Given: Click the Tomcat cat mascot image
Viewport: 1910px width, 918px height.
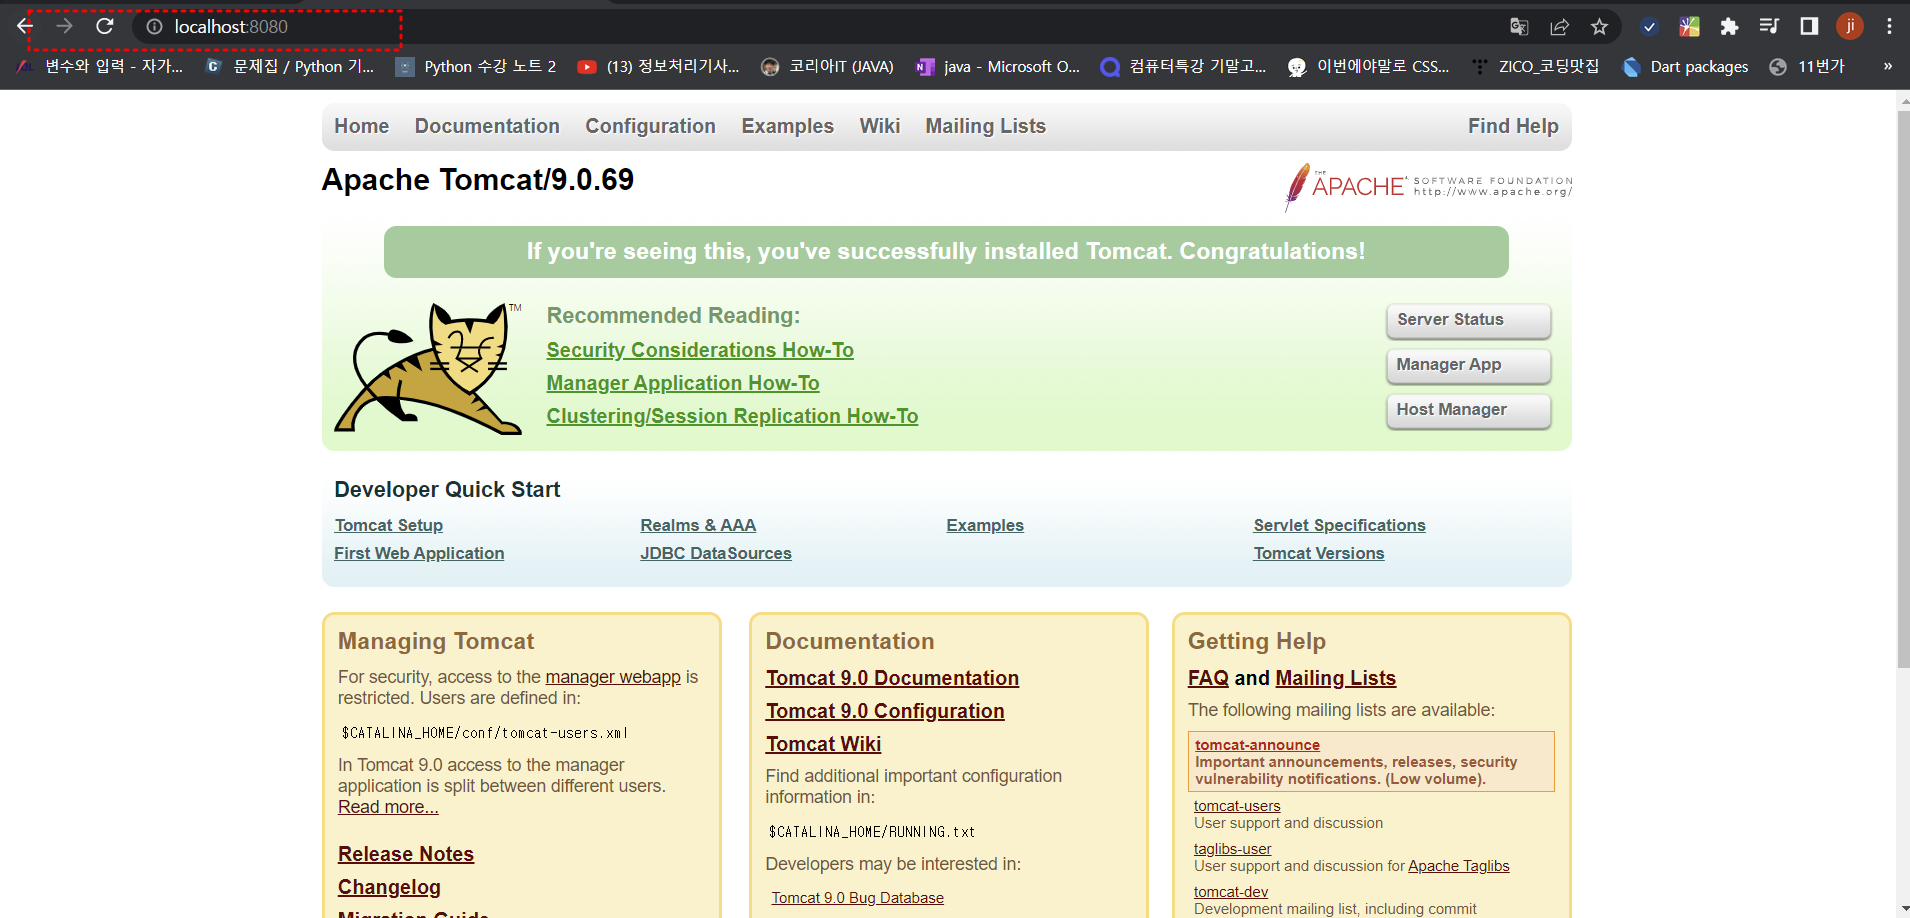Looking at the screenshot, I should pos(427,368).
